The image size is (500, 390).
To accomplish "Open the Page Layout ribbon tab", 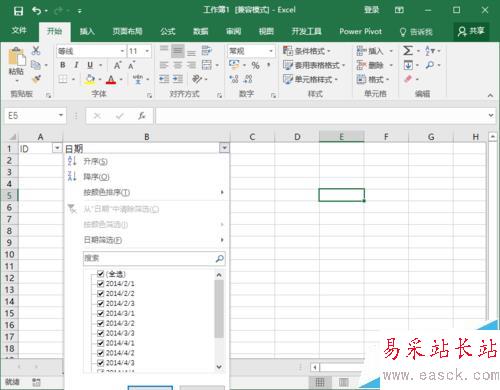I will (127, 31).
